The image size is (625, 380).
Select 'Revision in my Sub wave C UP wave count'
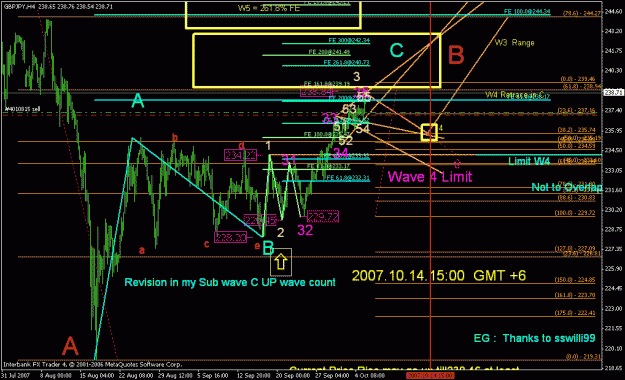(230, 282)
